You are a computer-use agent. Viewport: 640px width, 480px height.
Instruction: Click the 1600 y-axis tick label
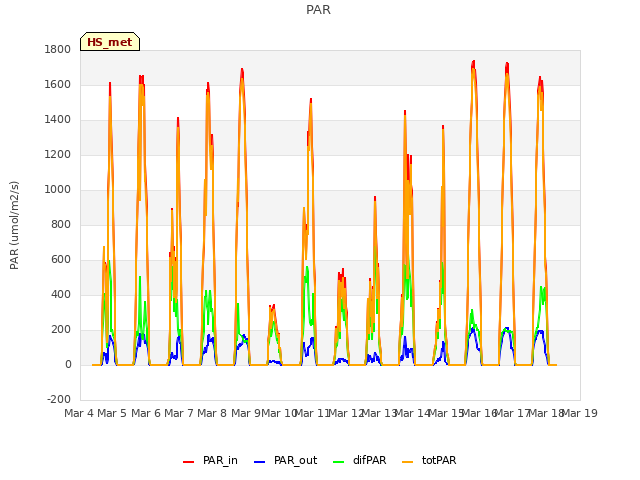click(58, 84)
